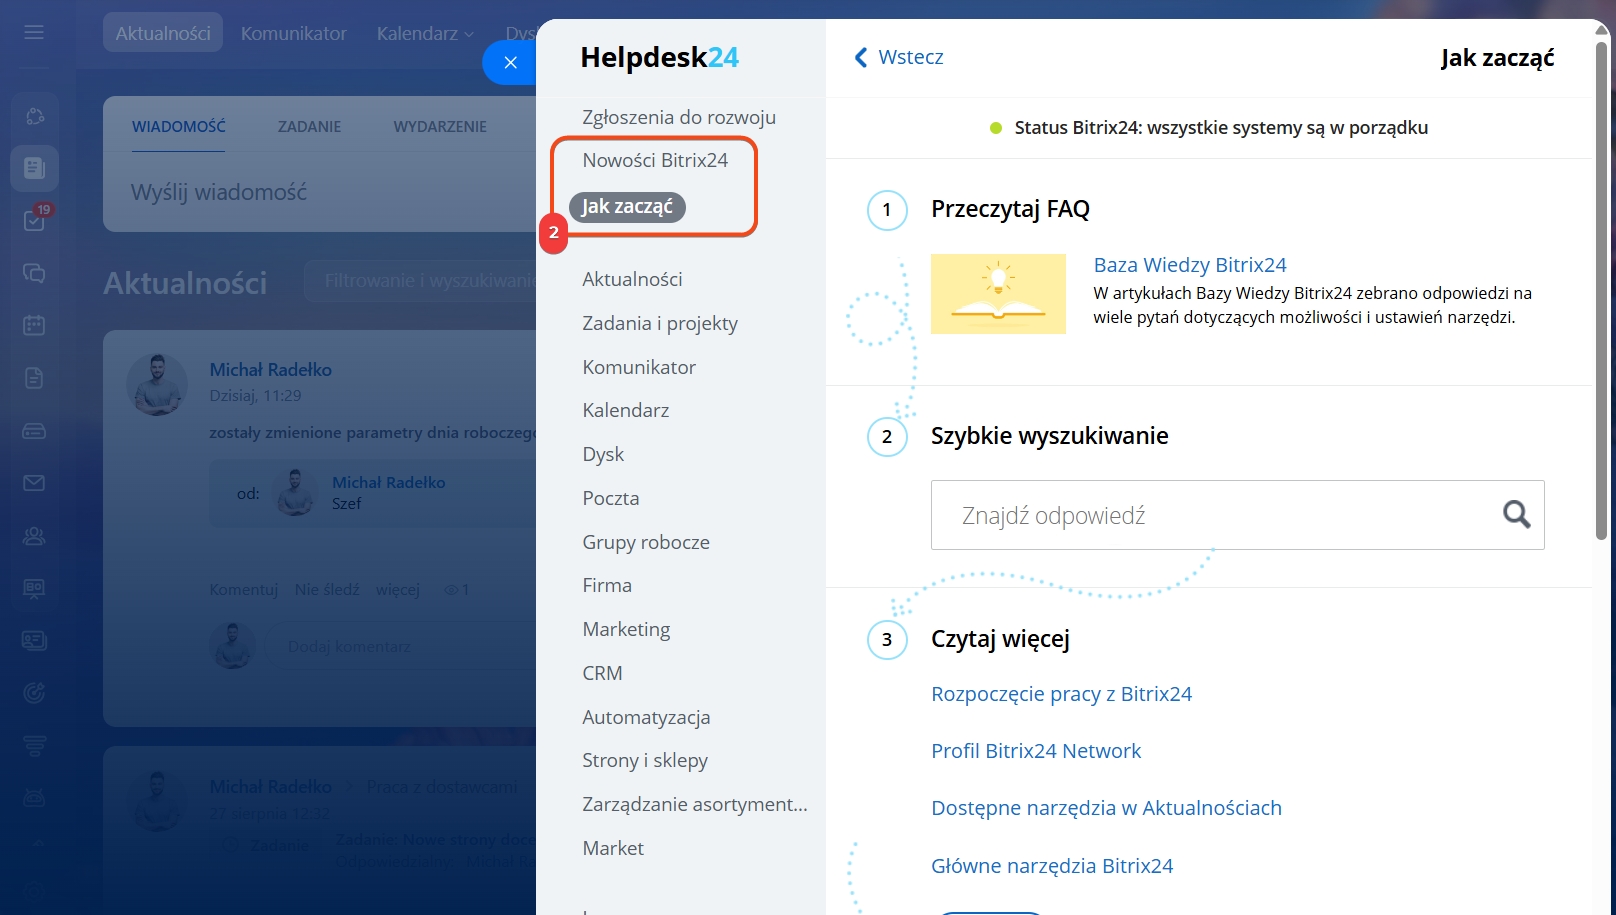Open Nowości Bitrix24 in Helpdesk menu
Screen dimensions: 1616x915
pos(655,160)
